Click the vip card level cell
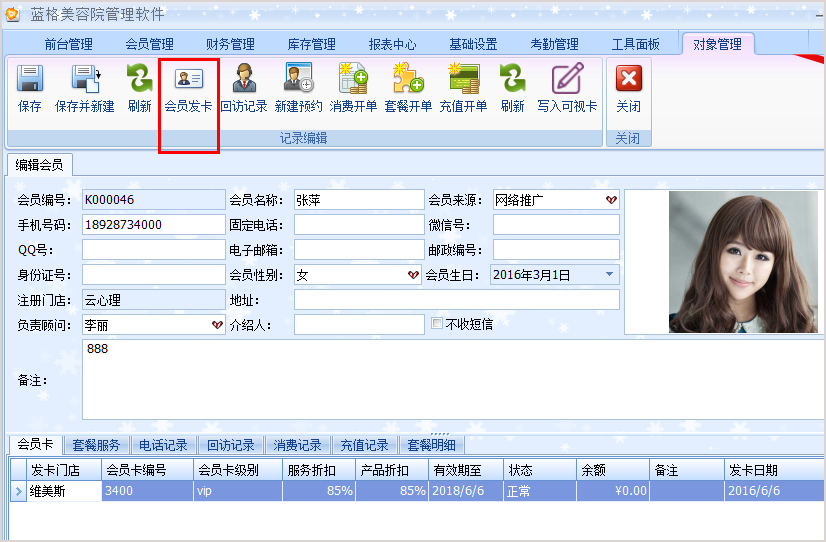The height and width of the screenshot is (542, 826). 238,491
